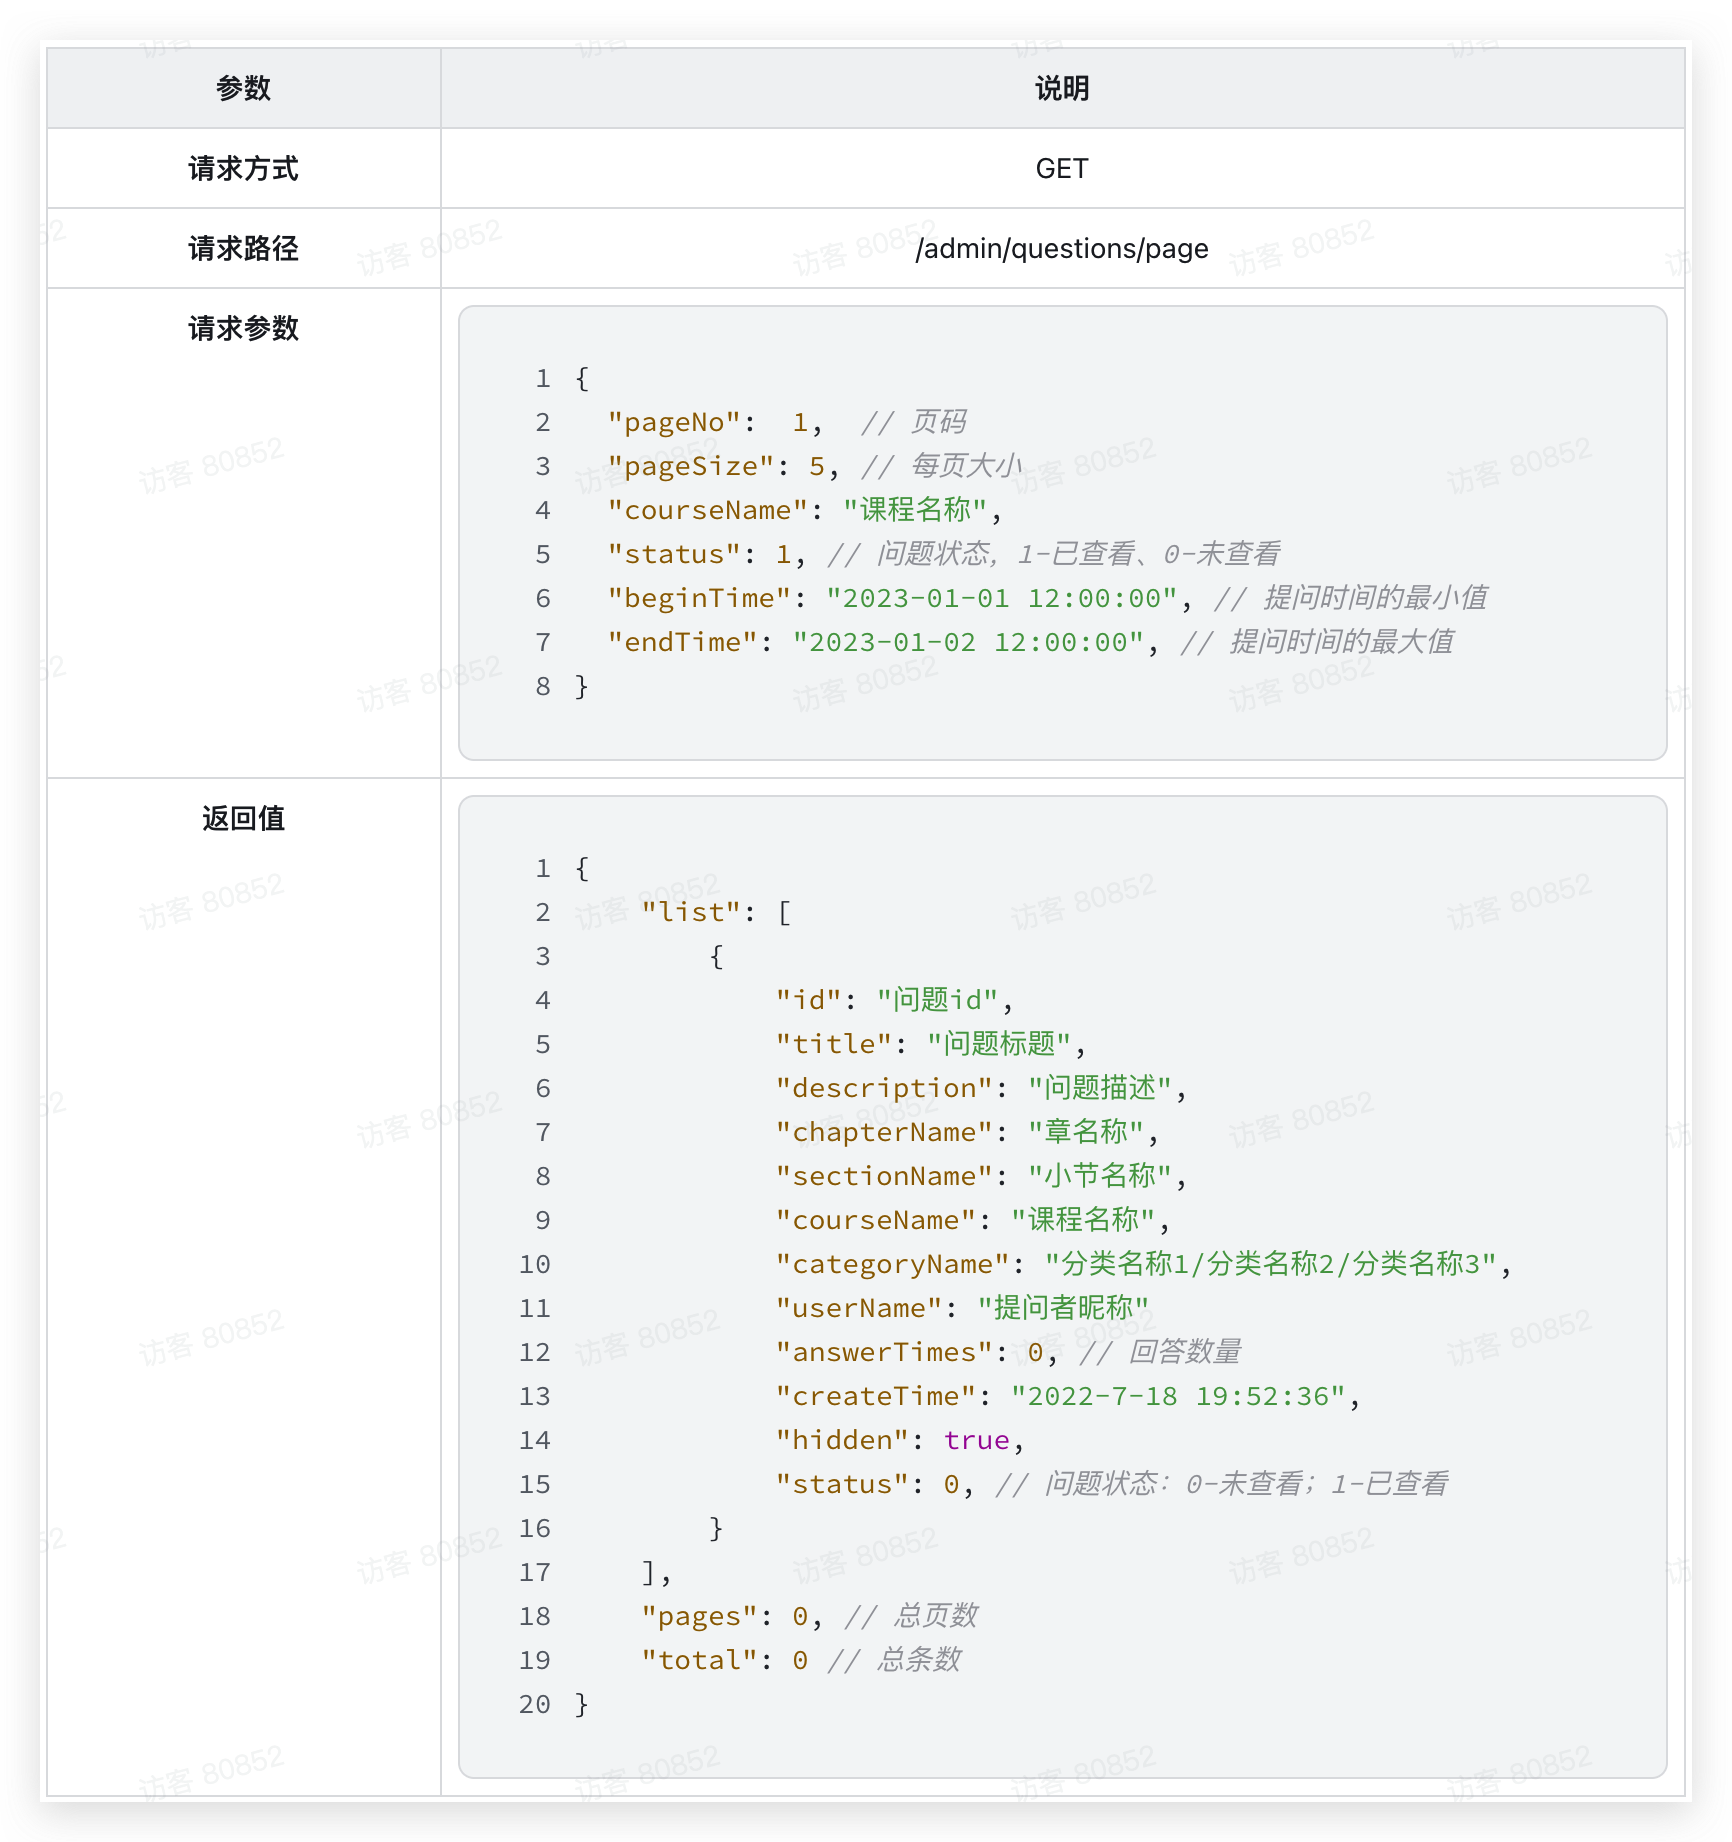Click the 提问时间的最小值 comment
This screenshot has height=1842, width=1732.
click(x=1351, y=598)
